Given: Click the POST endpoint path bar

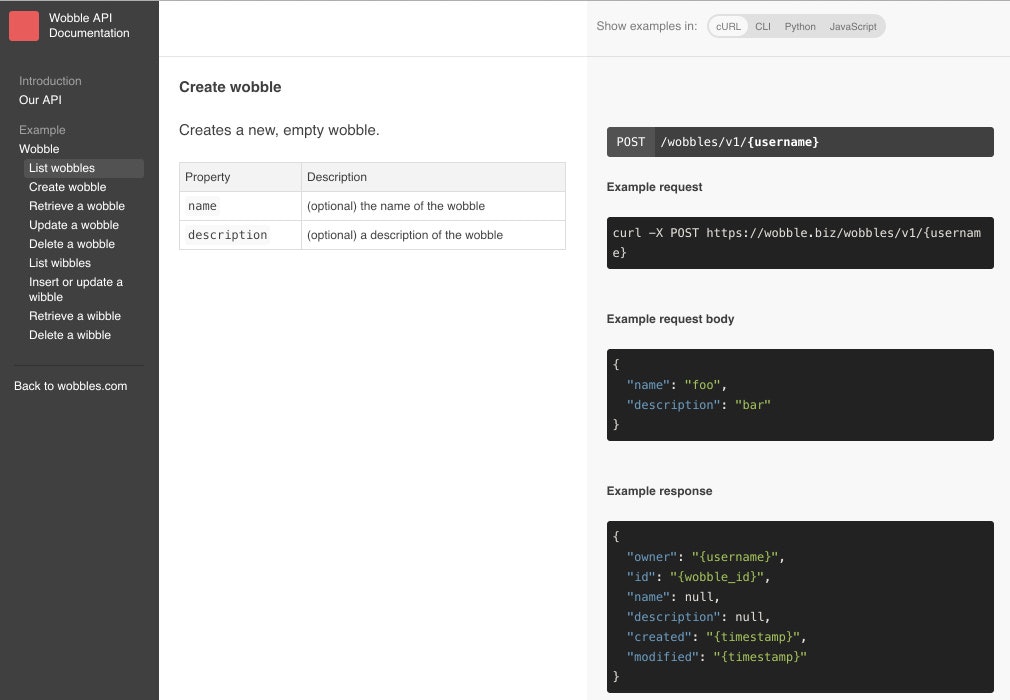Looking at the screenshot, I should click(x=800, y=142).
